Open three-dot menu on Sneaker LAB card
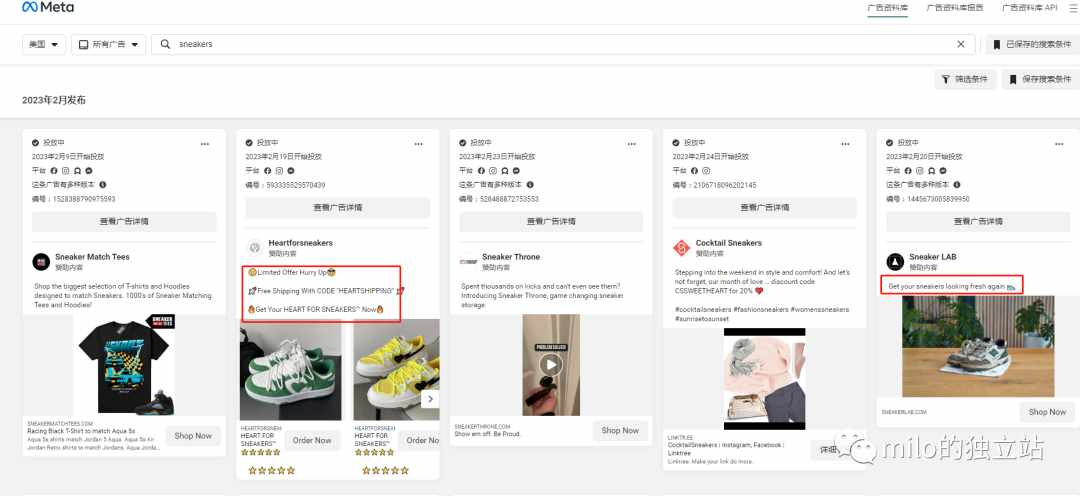 [x=1059, y=144]
